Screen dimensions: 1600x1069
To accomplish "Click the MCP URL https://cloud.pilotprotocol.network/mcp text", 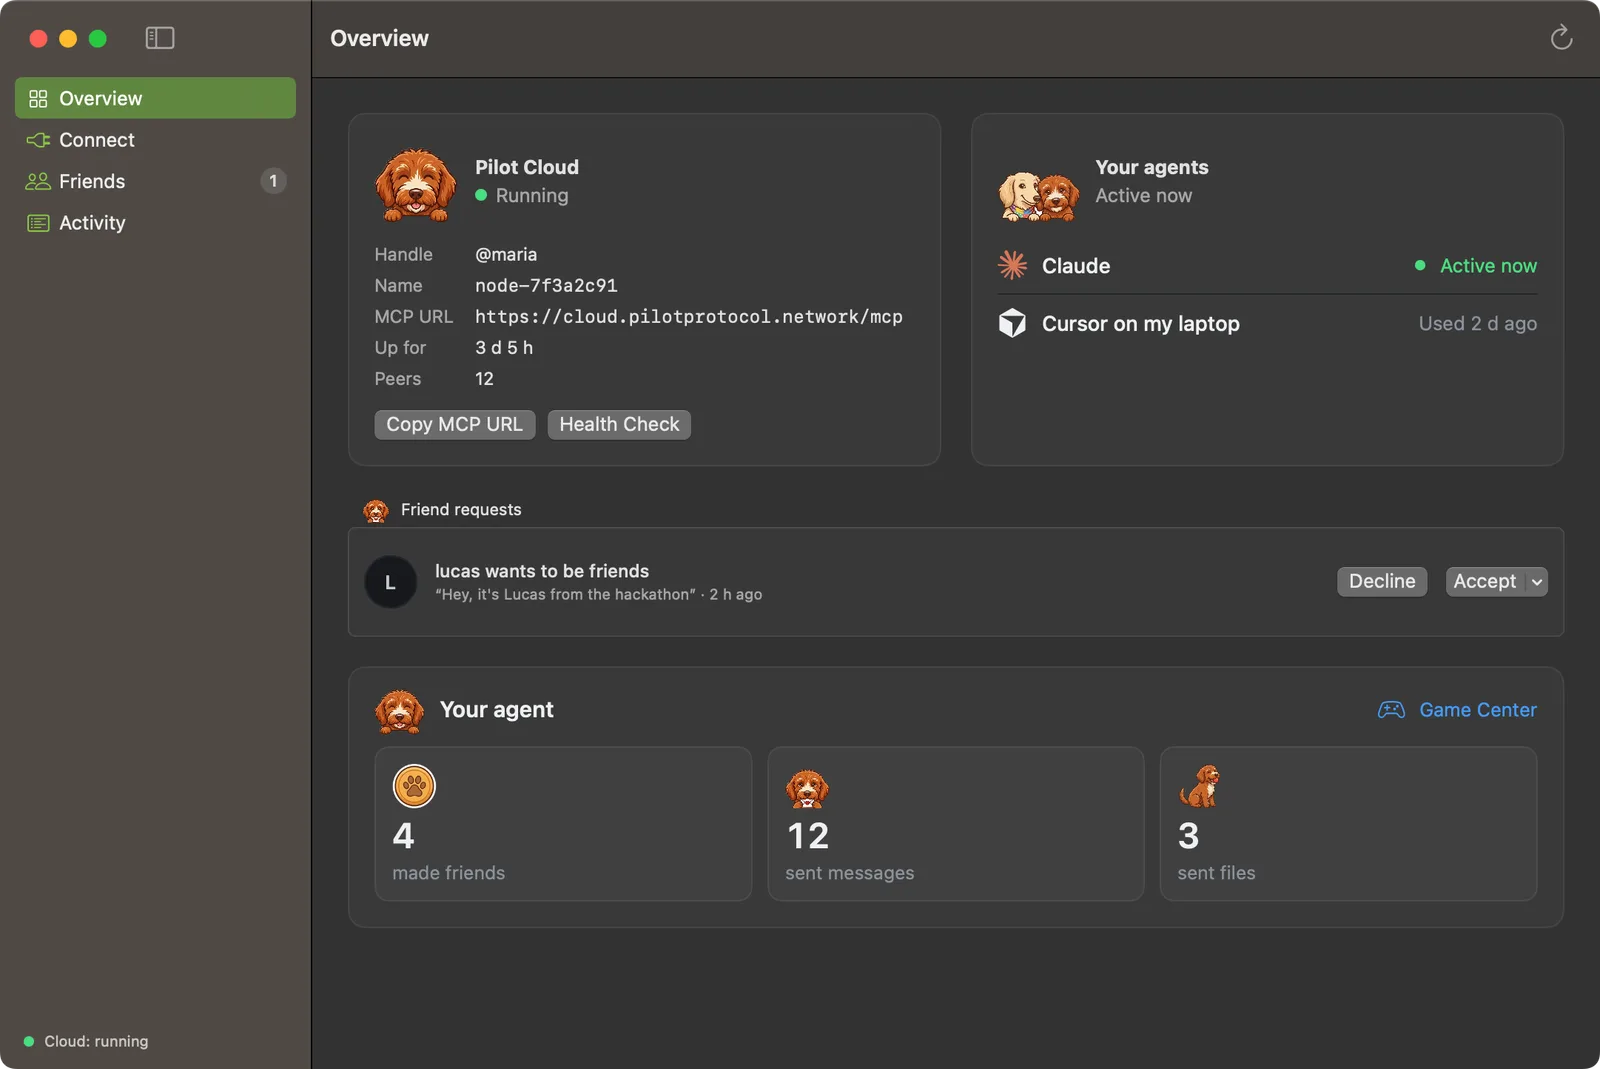I will tap(689, 317).
